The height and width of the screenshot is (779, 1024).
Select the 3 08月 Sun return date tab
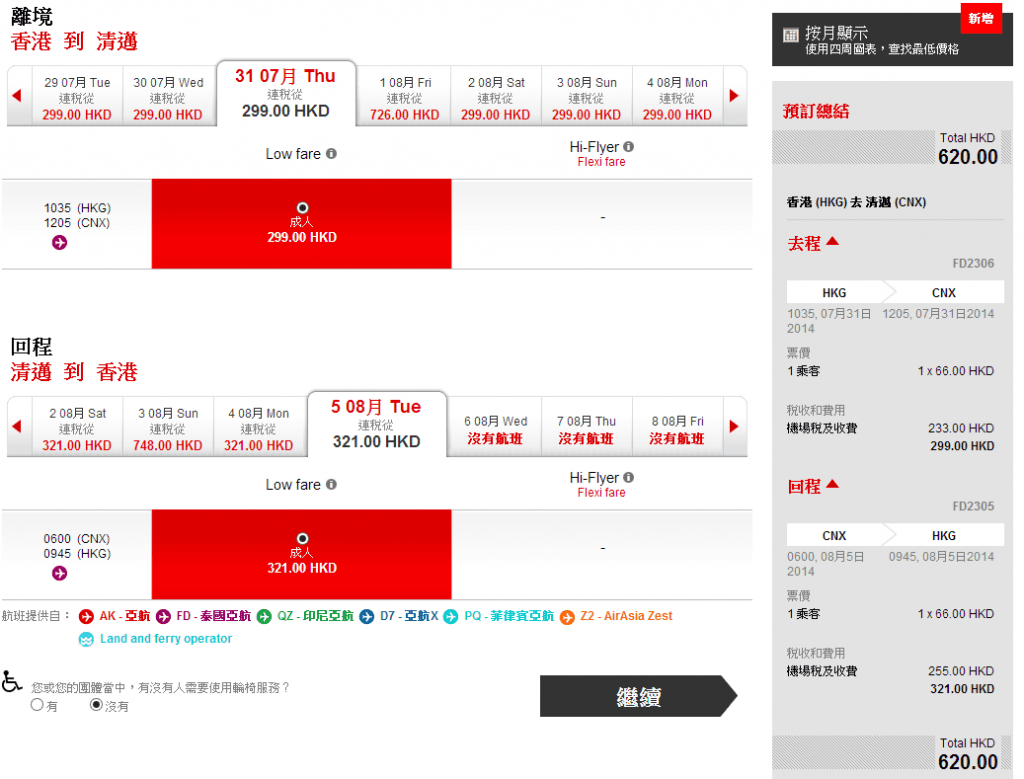pyautogui.click(x=167, y=429)
